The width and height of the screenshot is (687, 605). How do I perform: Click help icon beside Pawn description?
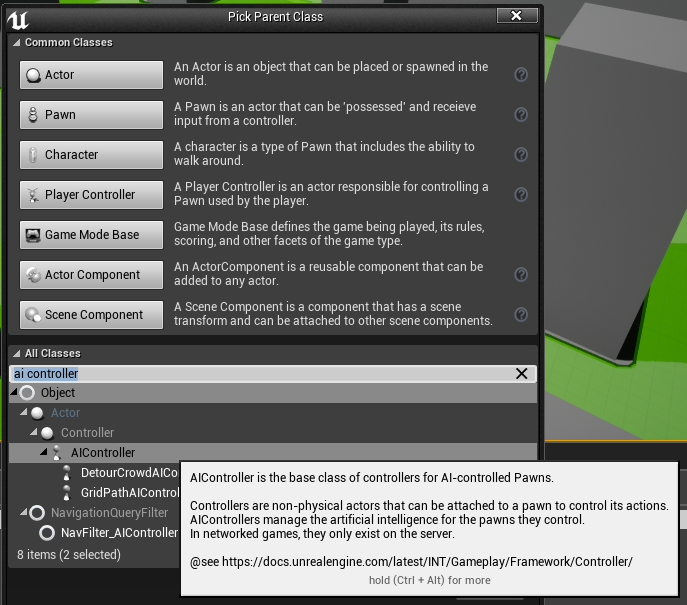point(521,115)
